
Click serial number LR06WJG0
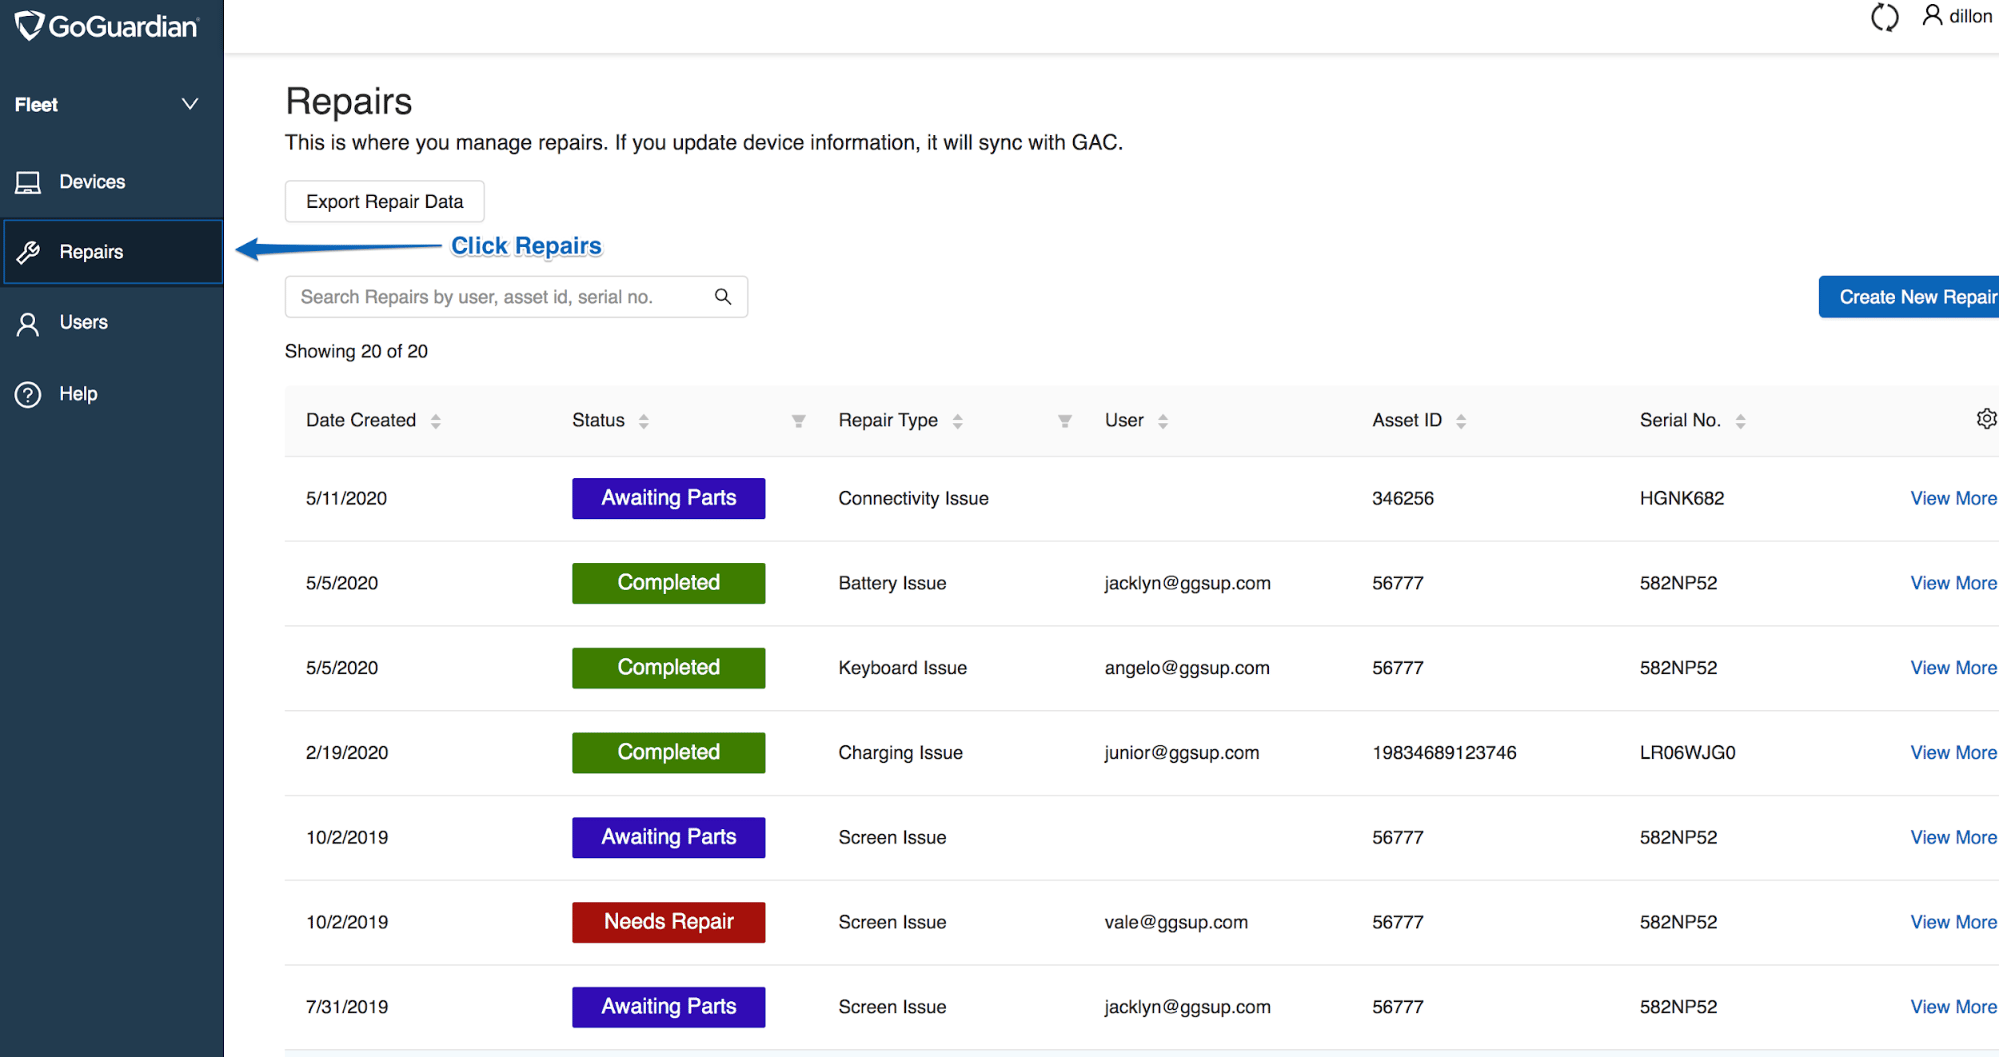1687,753
